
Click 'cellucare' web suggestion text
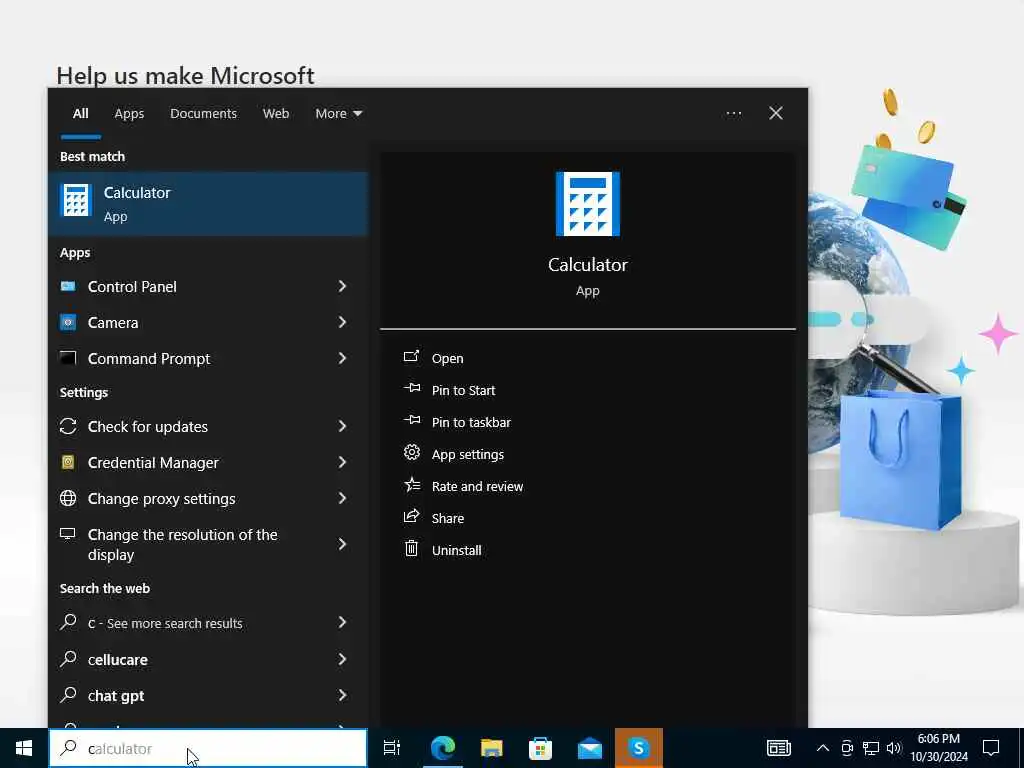[118, 660]
